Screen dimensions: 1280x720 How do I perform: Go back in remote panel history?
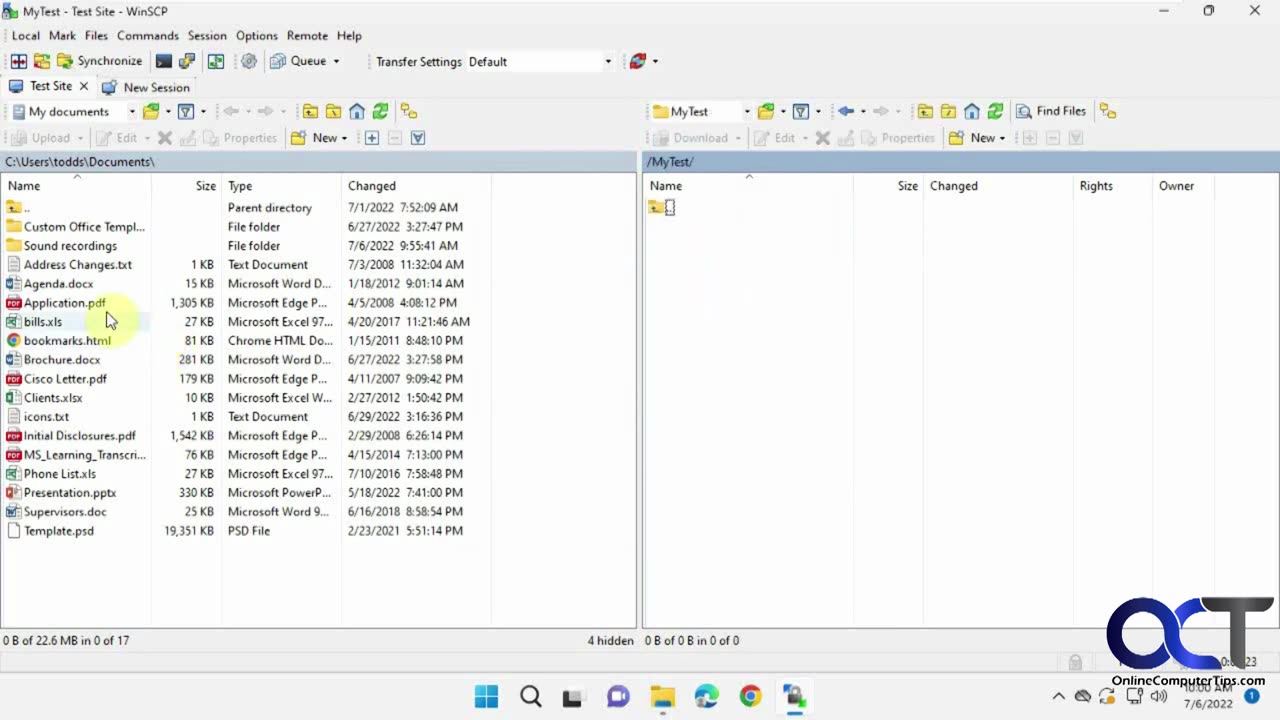pos(846,111)
